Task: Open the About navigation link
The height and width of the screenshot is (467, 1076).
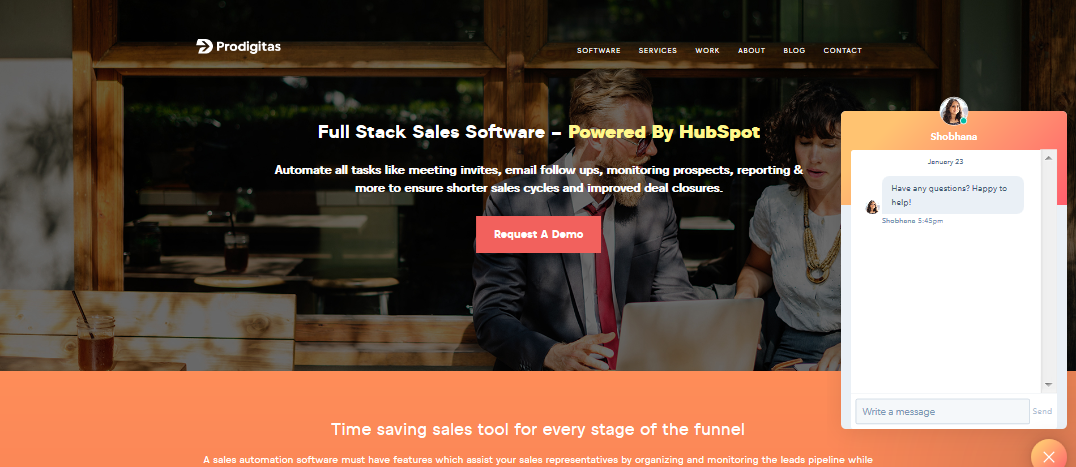Action: coord(751,51)
